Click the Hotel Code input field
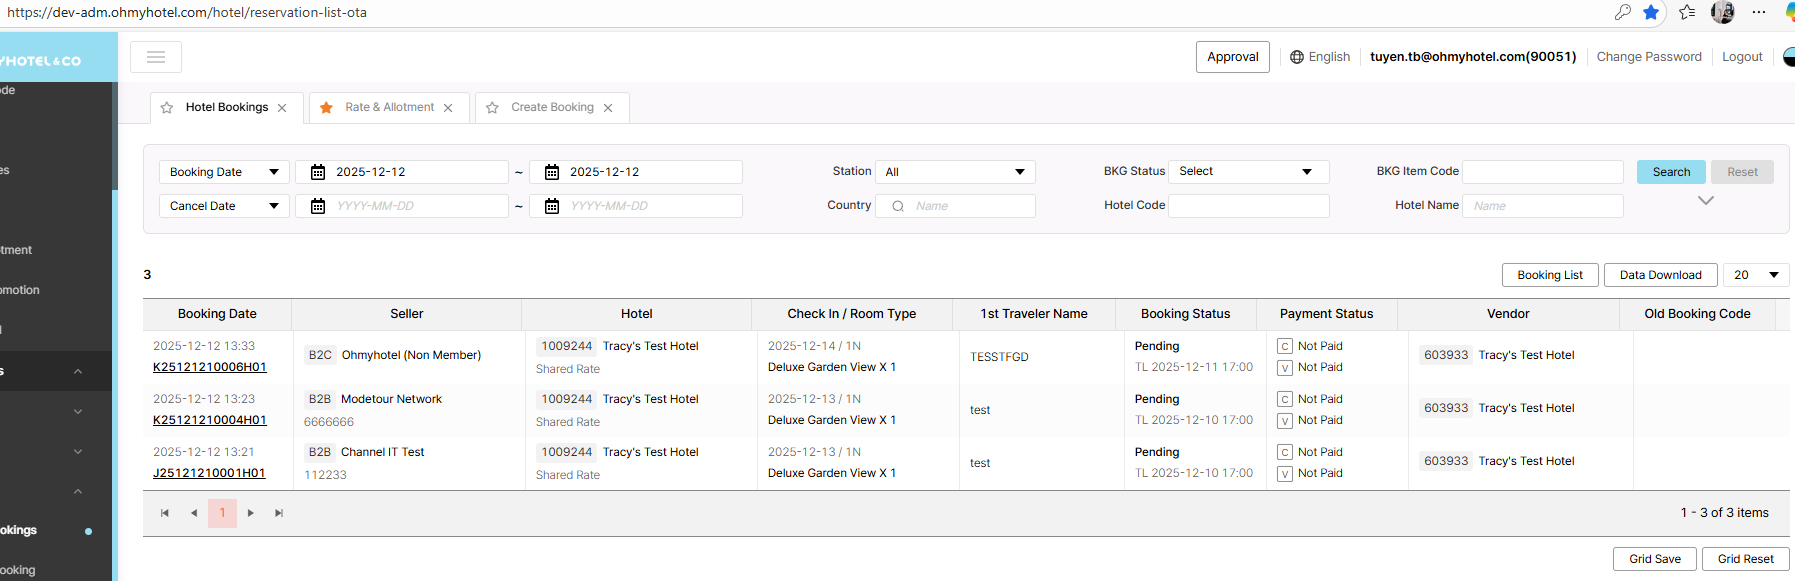This screenshot has width=1795, height=581. click(1248, 206)
